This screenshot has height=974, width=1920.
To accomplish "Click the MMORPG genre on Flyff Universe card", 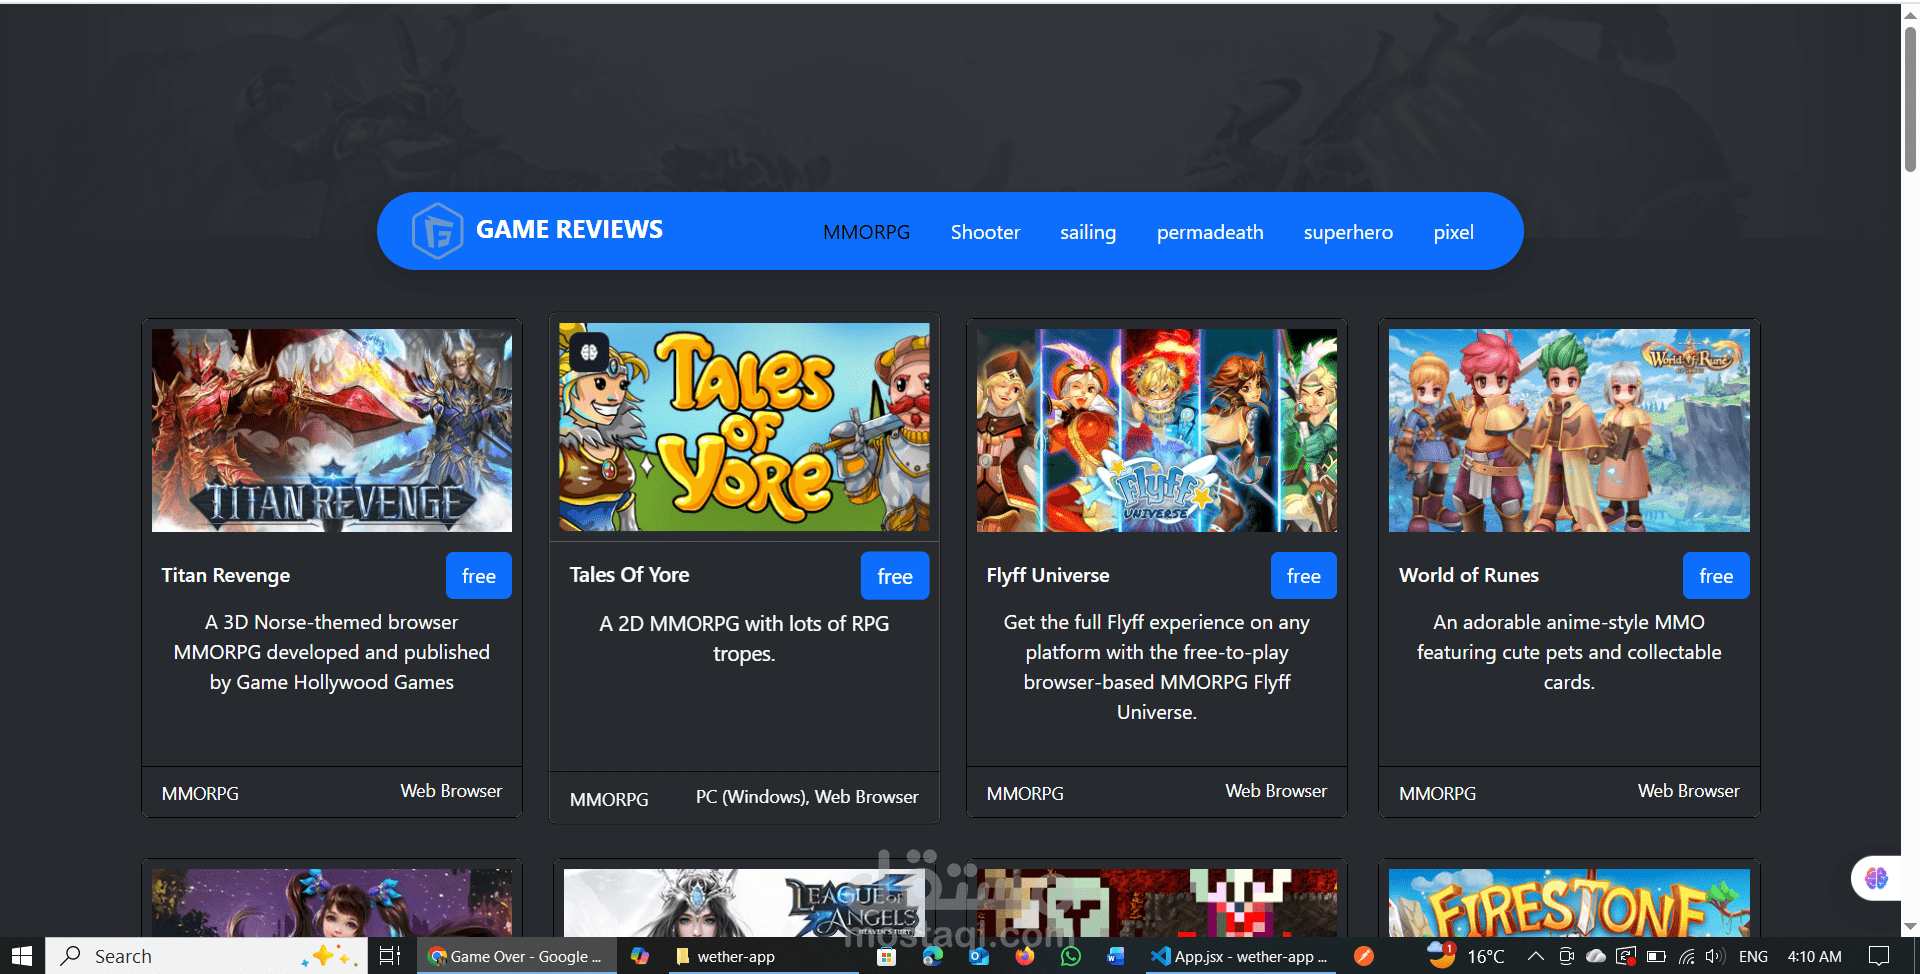I will click(1025, 793).
